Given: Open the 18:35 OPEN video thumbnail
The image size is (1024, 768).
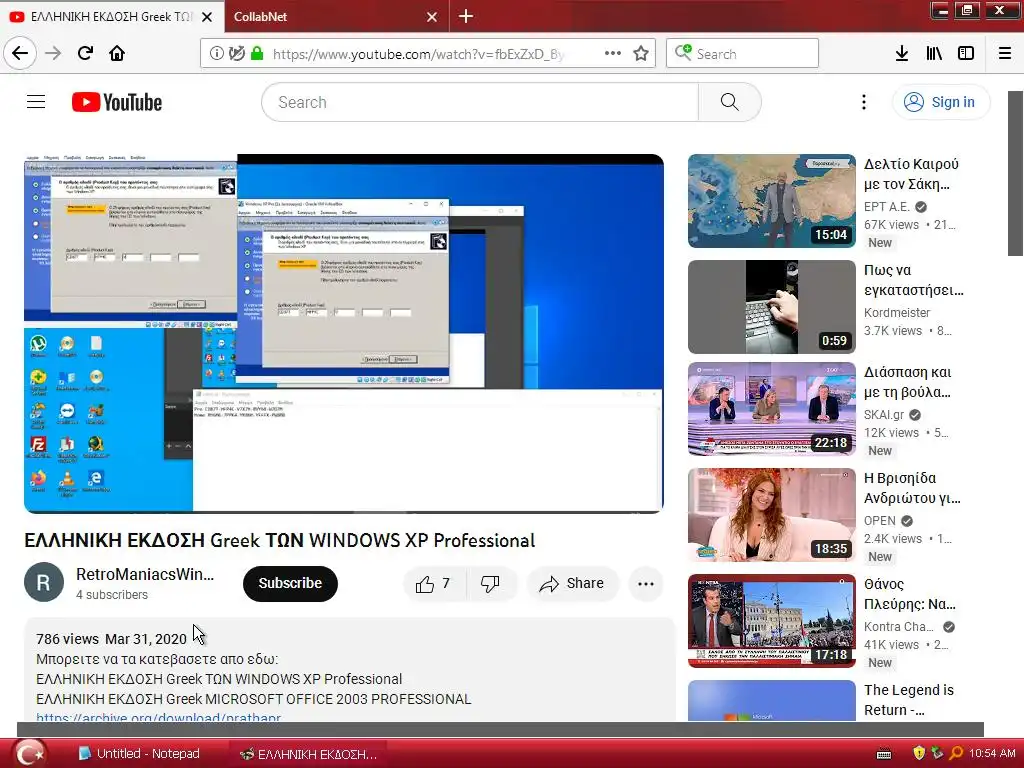Looking at the screenshot, I should 771,515.
